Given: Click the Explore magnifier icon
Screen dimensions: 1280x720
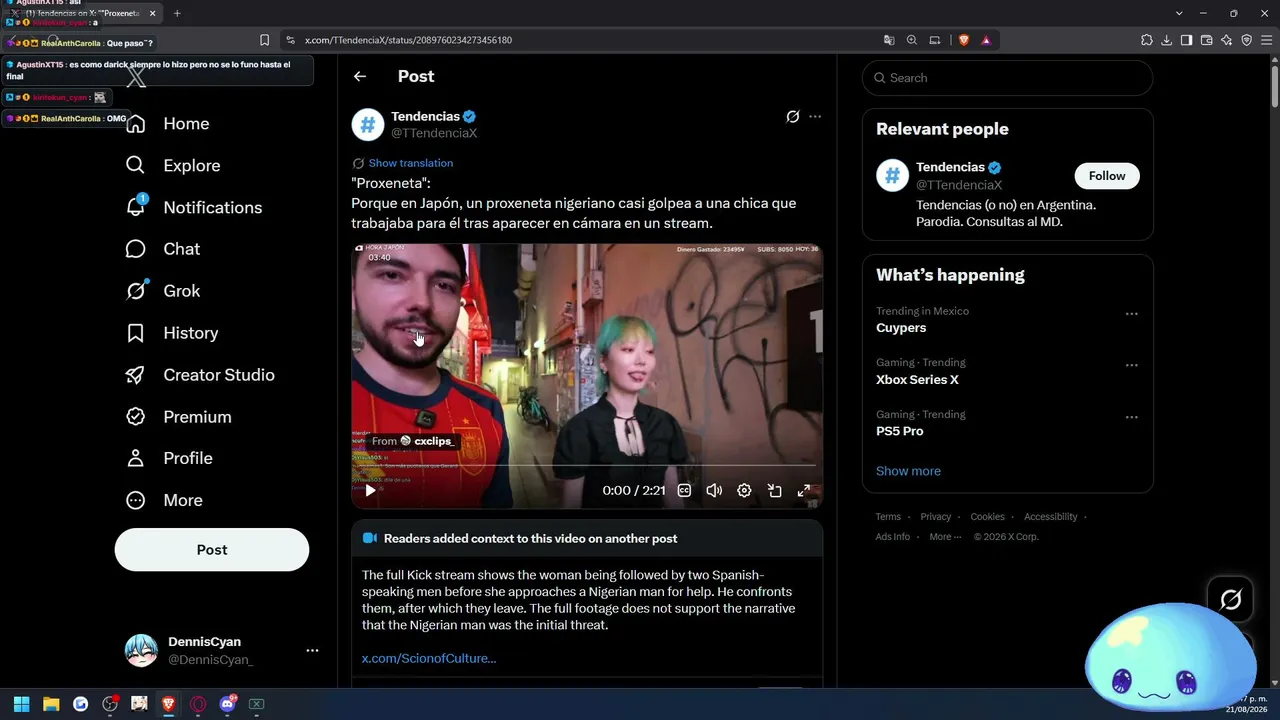Looking at the screenshot, I should 136,166.
